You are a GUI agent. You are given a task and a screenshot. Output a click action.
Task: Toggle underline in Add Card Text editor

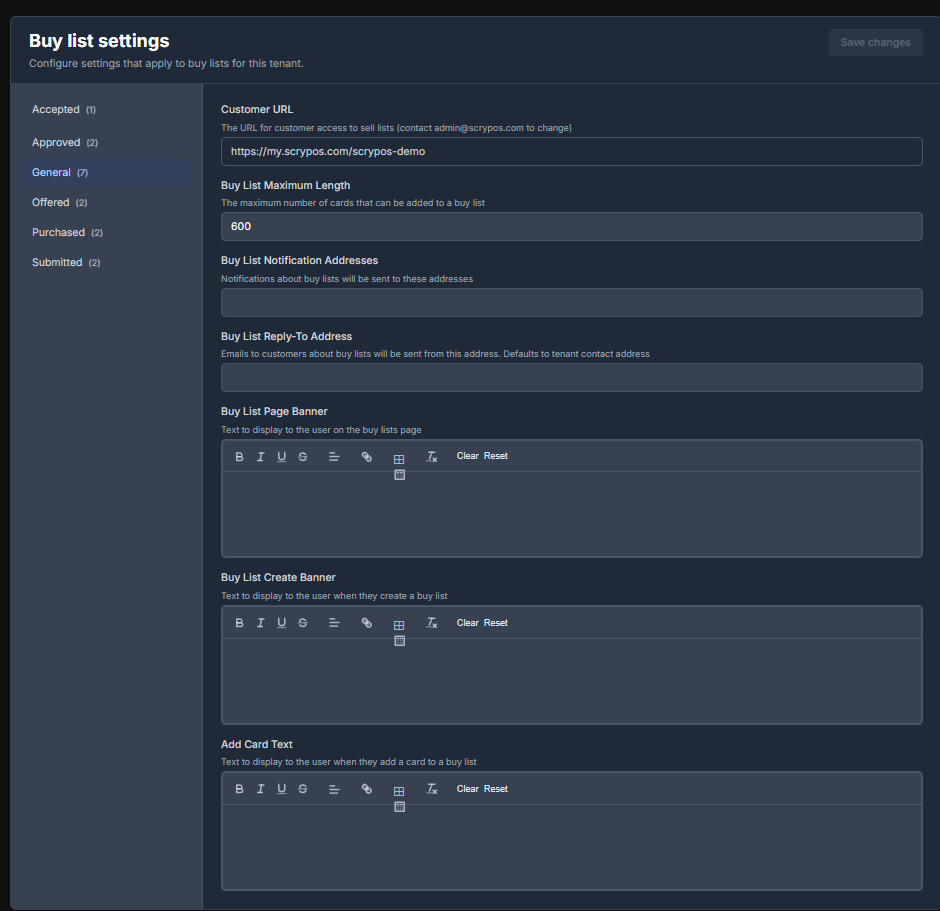[282, 789]
